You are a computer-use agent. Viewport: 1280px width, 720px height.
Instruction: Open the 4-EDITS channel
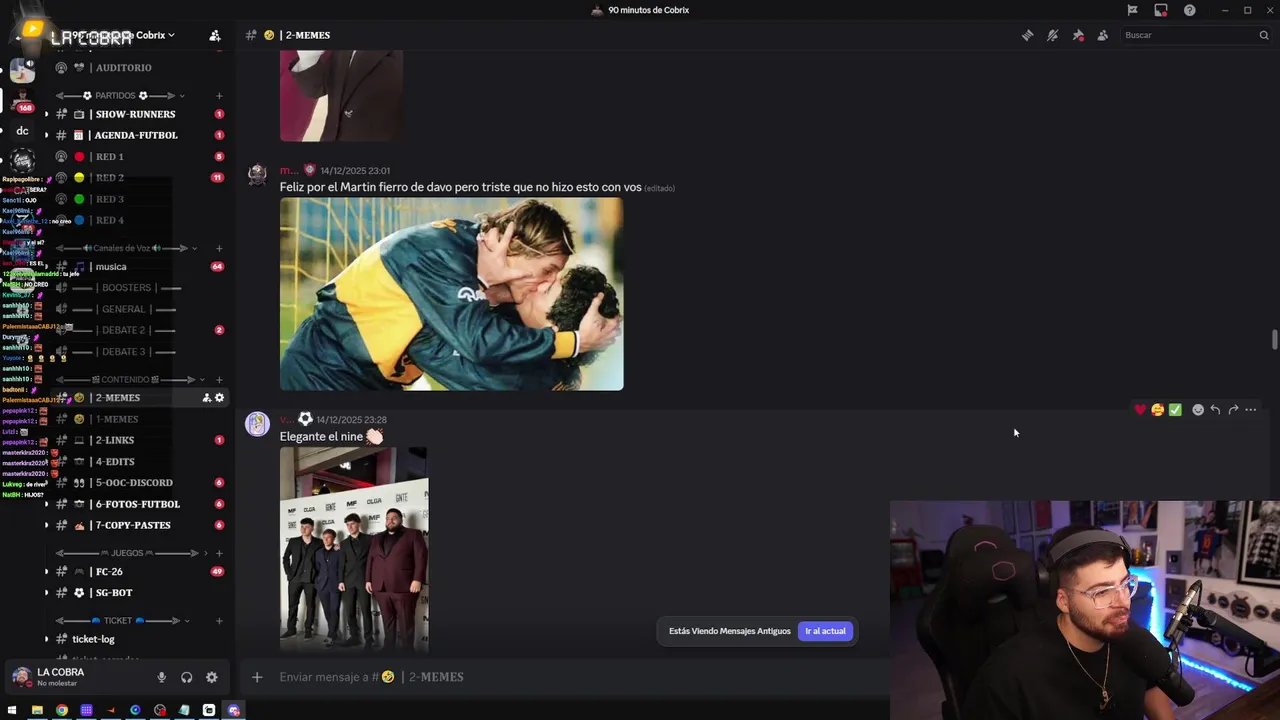point(115,462)
